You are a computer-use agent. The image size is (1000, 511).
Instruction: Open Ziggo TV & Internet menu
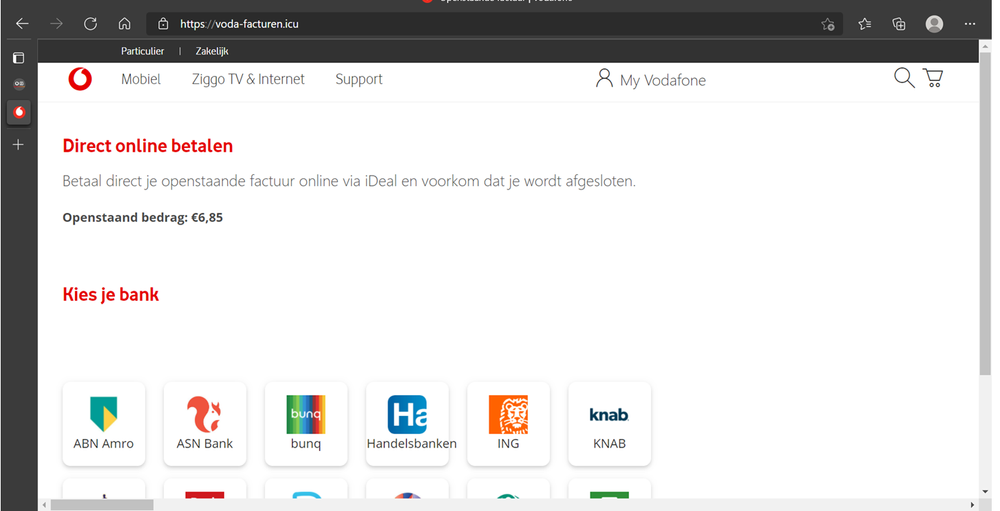coord(248,79)
